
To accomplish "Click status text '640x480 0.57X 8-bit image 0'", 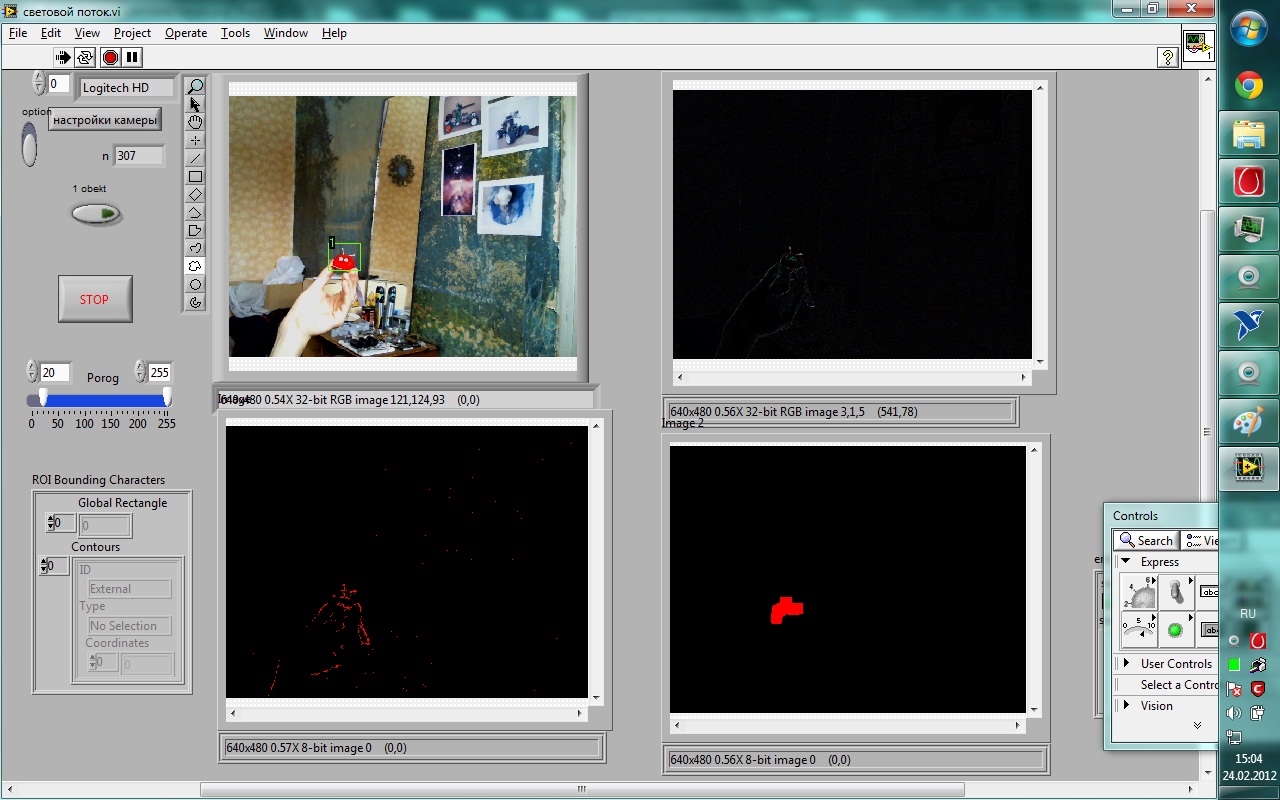I will (x=299, y=748).
